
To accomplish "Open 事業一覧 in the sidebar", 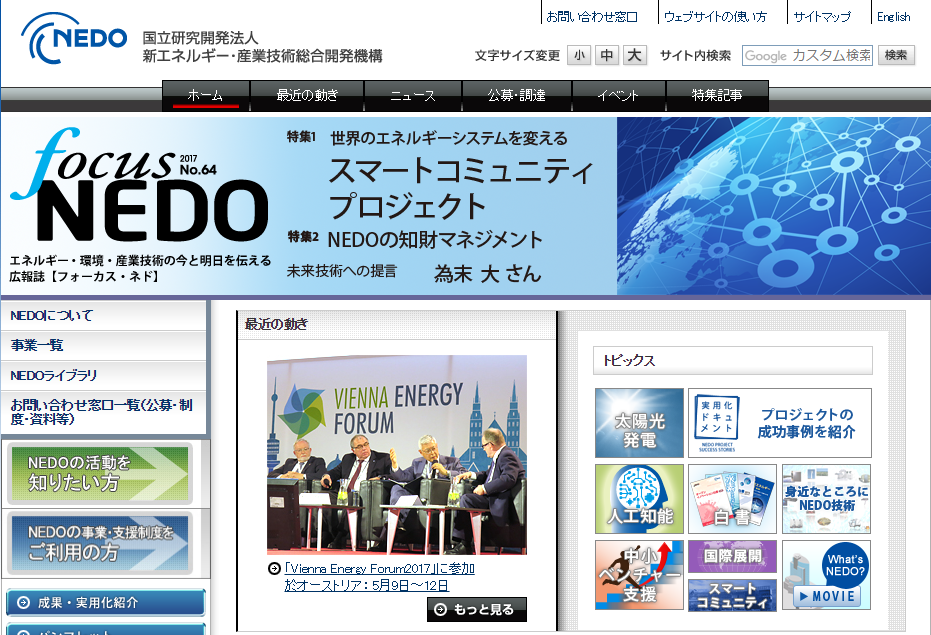I will click(103, 345).
